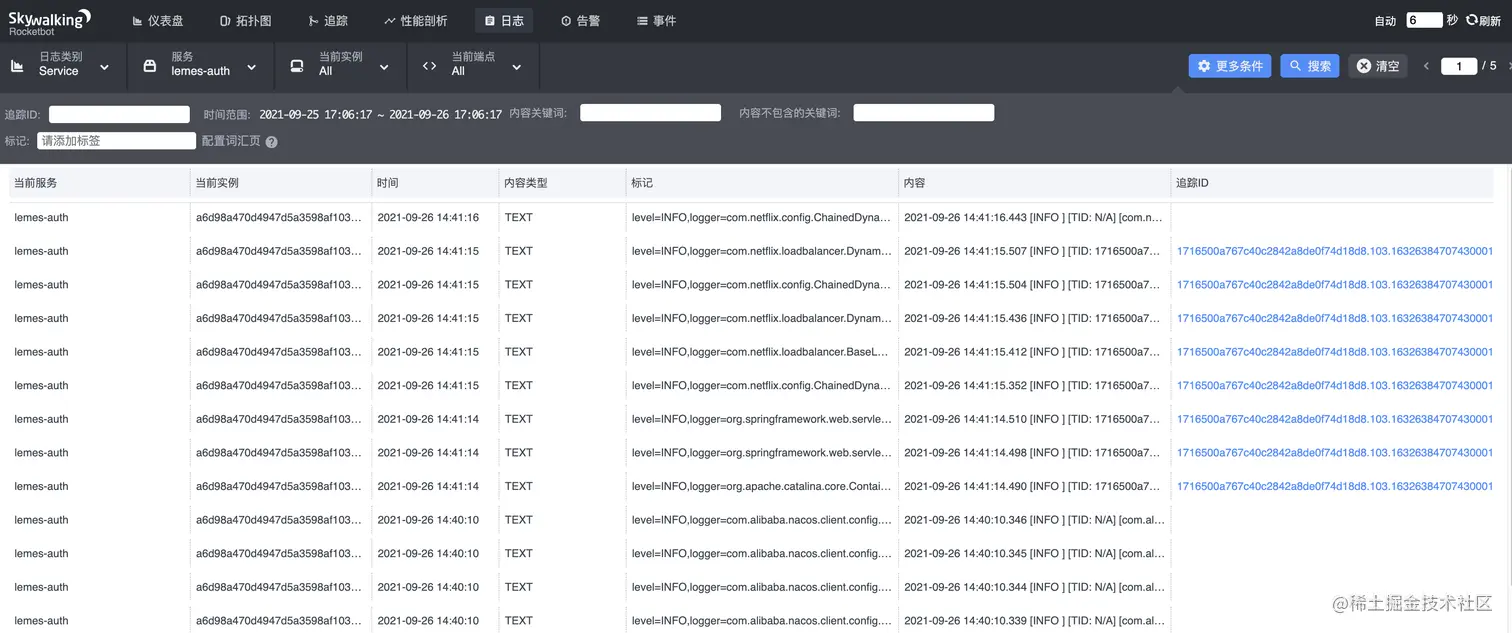The image size is (1512, 633).
Task: Go to next page arrow
Action: click(x=1508, y=66)
